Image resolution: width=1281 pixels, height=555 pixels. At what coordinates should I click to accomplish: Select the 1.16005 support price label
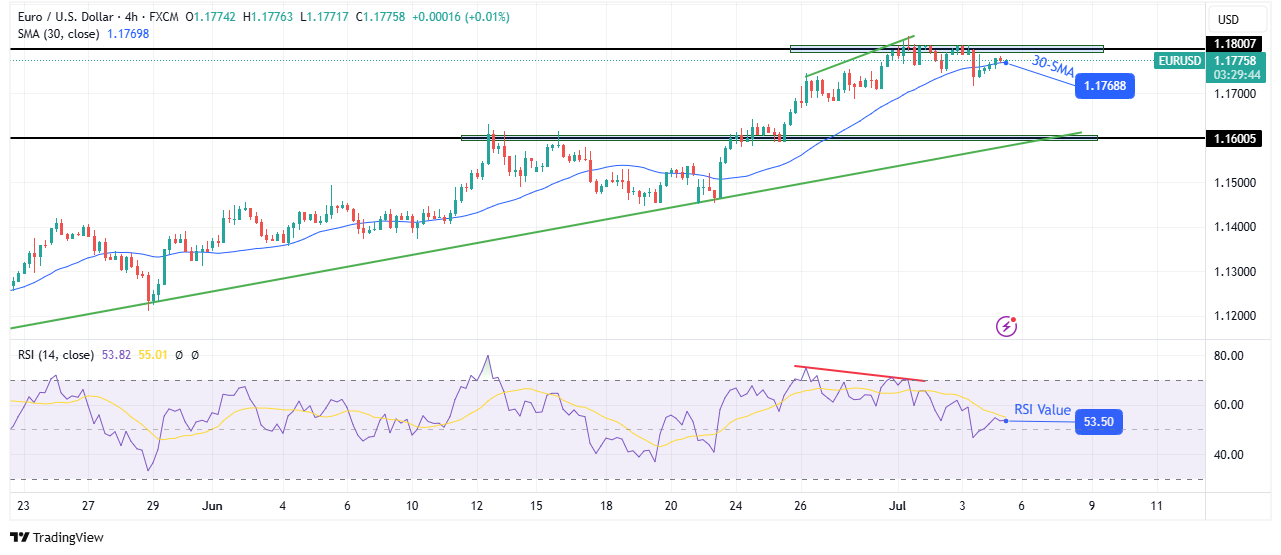point(1236,138)
